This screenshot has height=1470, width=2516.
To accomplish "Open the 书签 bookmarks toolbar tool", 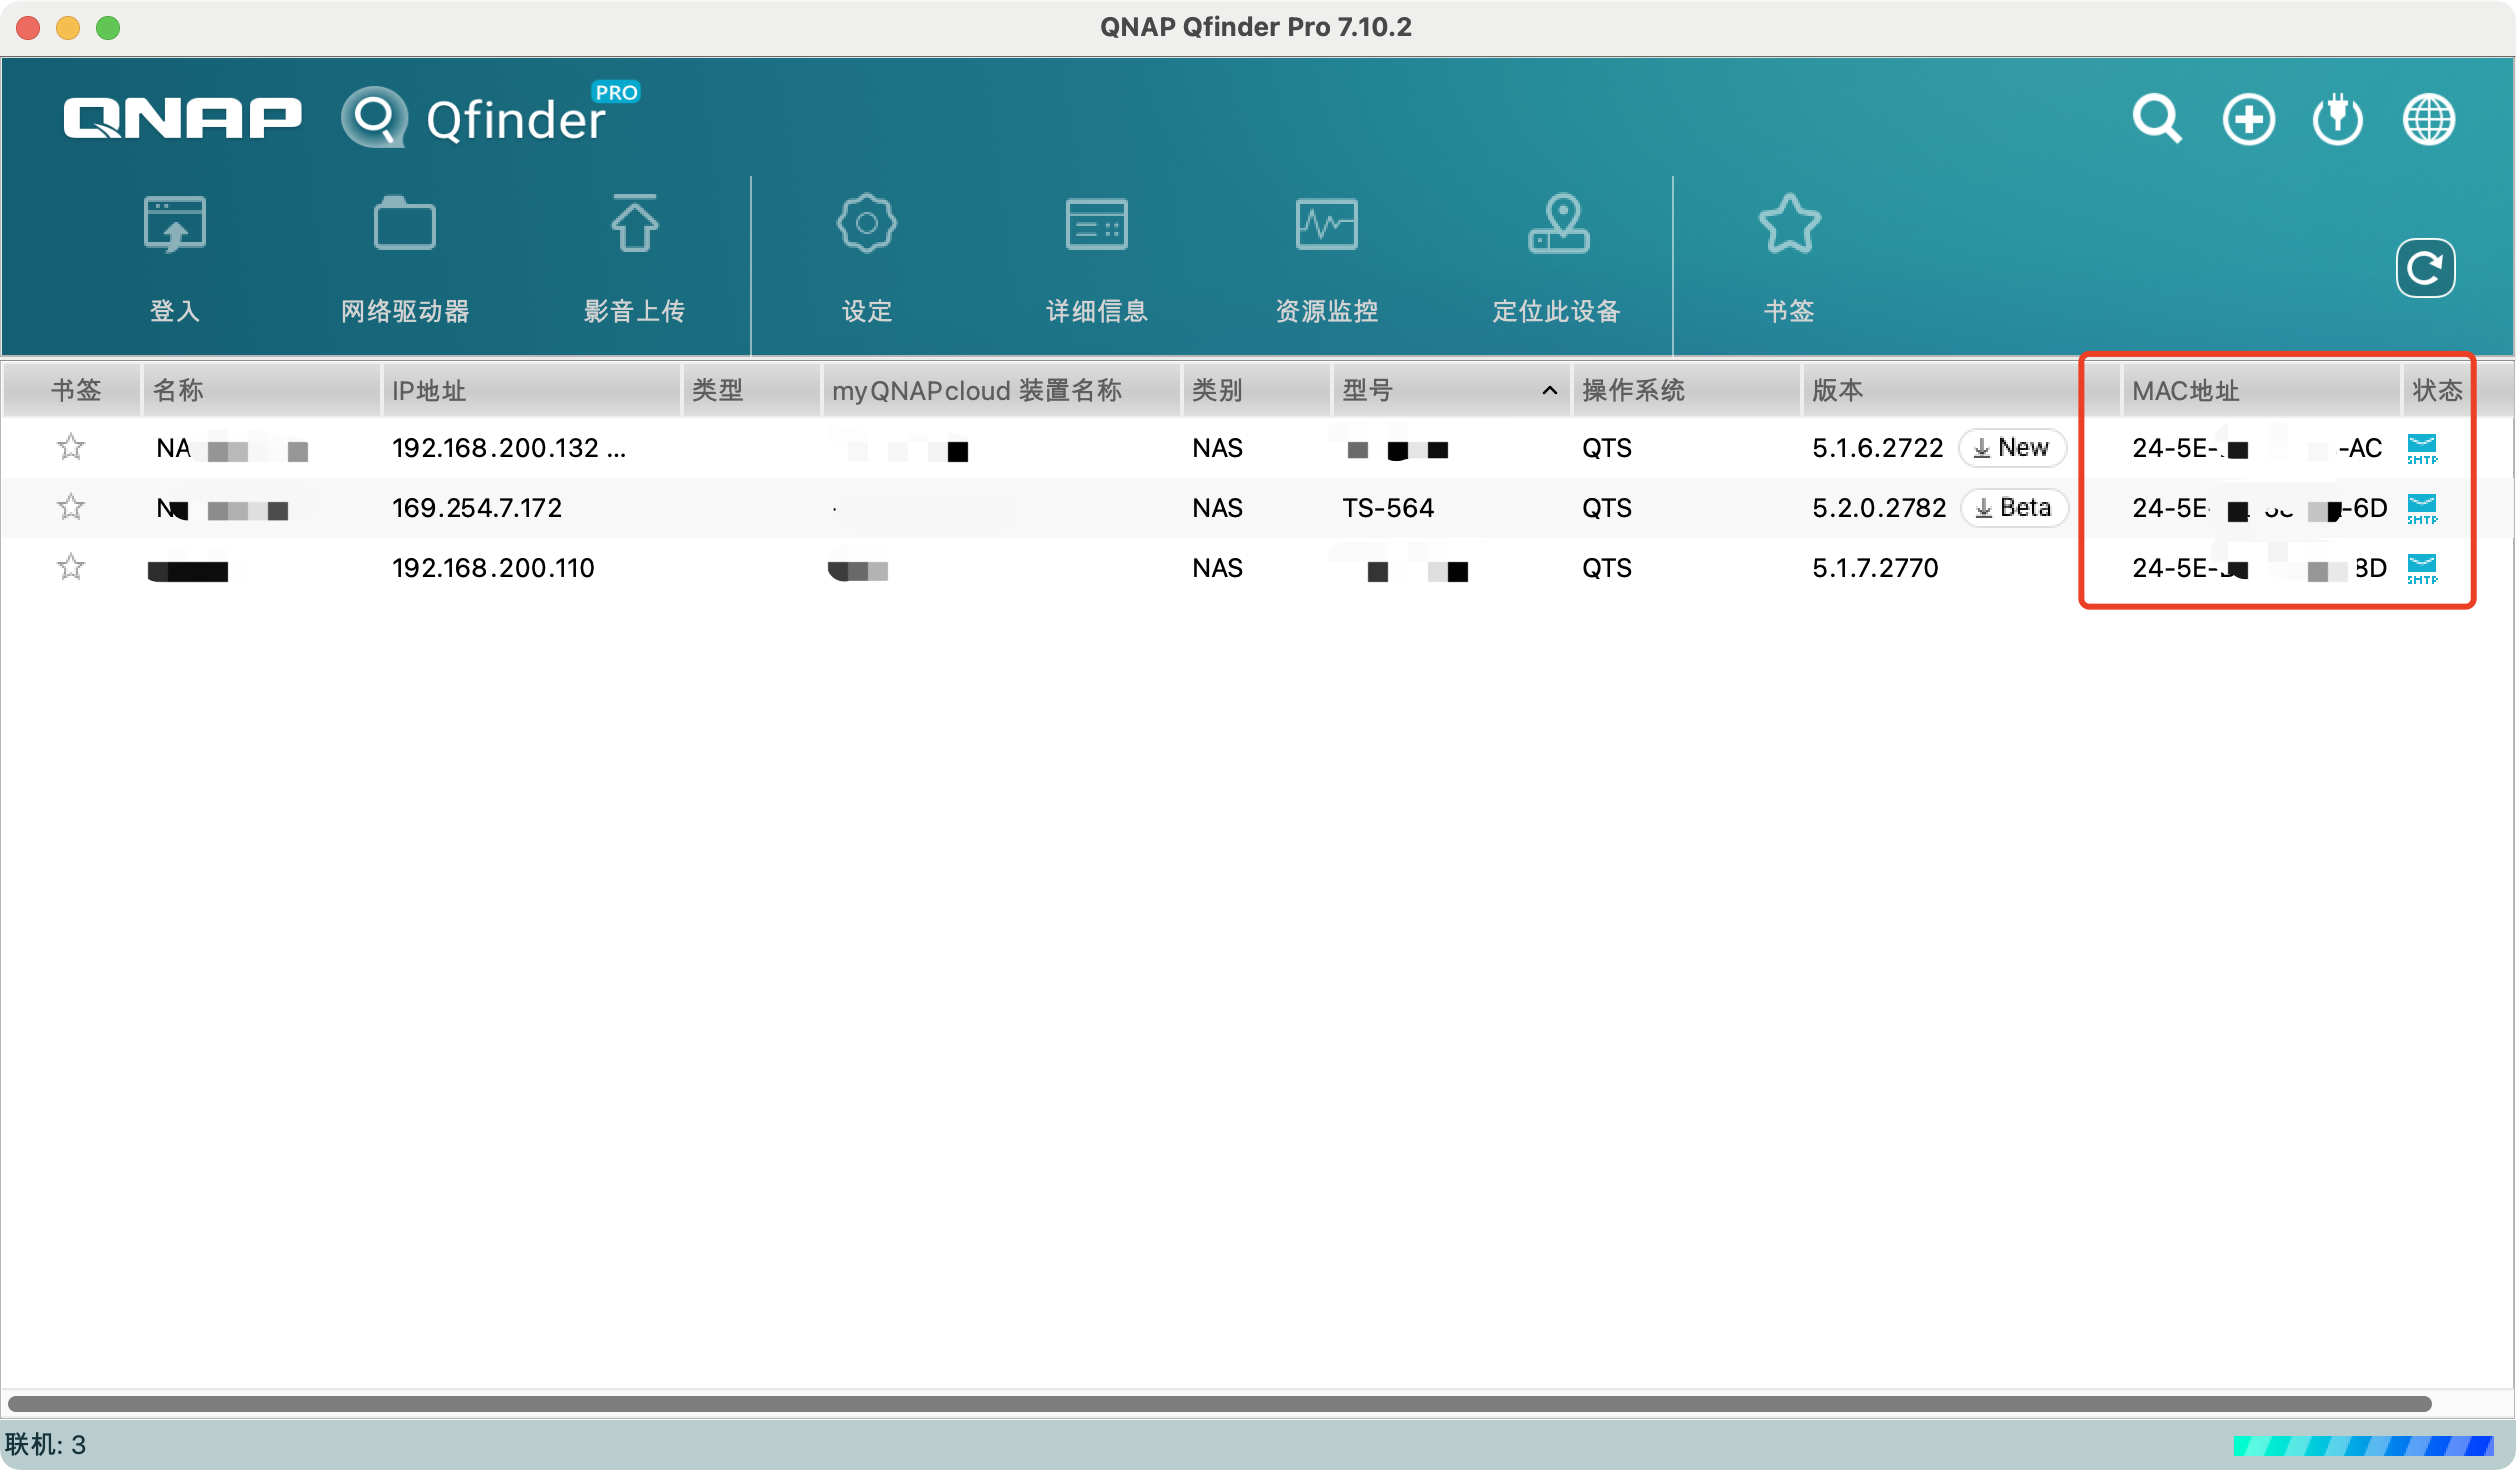I will 1789,260.
